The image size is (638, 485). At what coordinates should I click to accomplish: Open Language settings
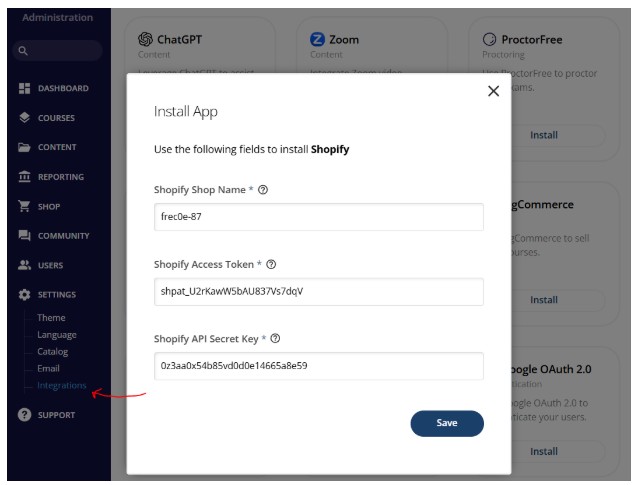pos(57,334)
